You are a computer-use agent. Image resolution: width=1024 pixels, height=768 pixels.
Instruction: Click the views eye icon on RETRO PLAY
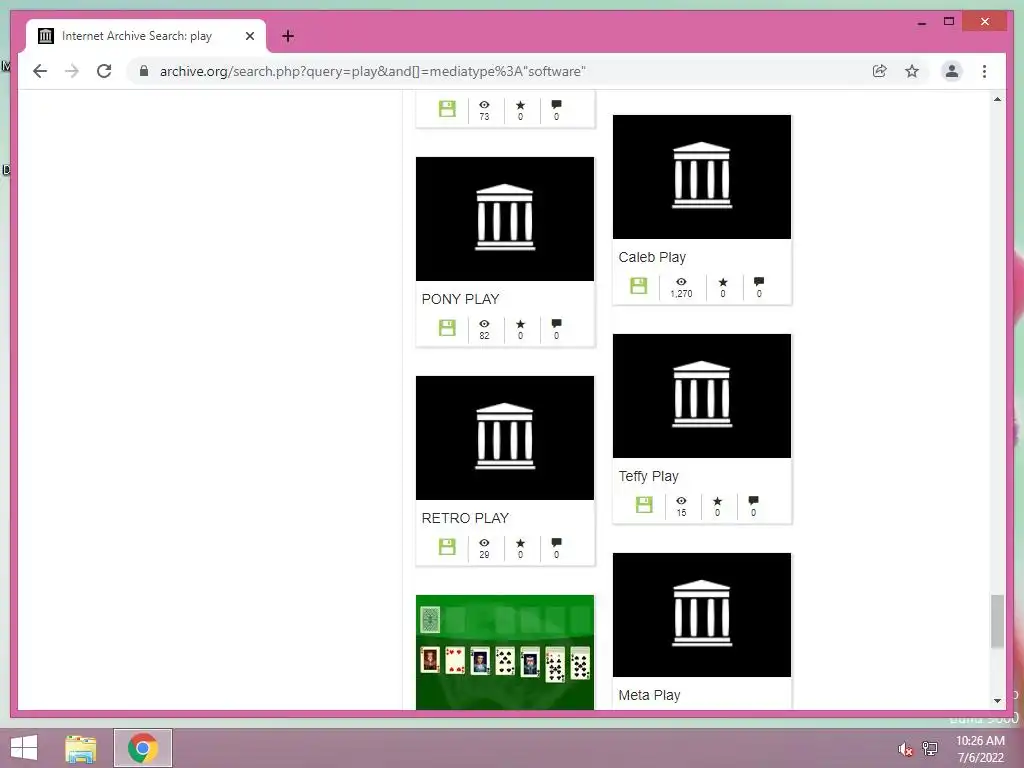(x=484, y=543)
